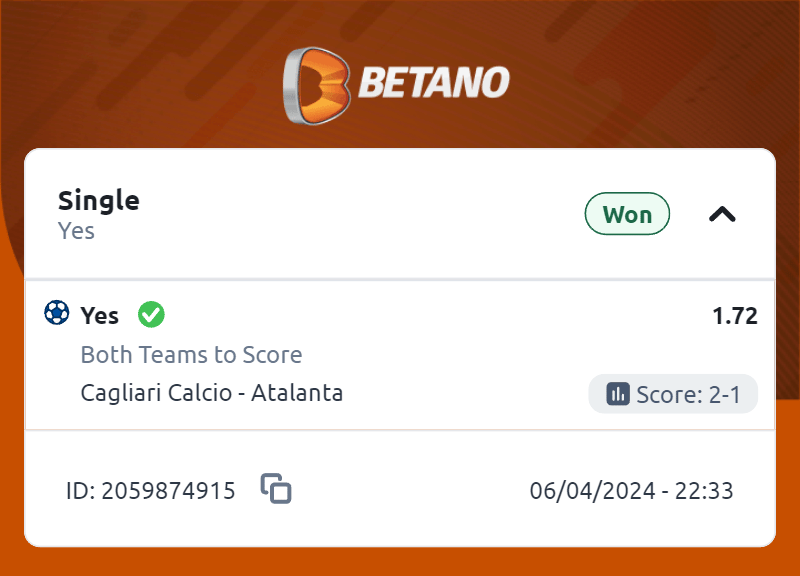Click the grey Yes subtitle under Single
The image size is (800, 576).
[x=76, y=231]
